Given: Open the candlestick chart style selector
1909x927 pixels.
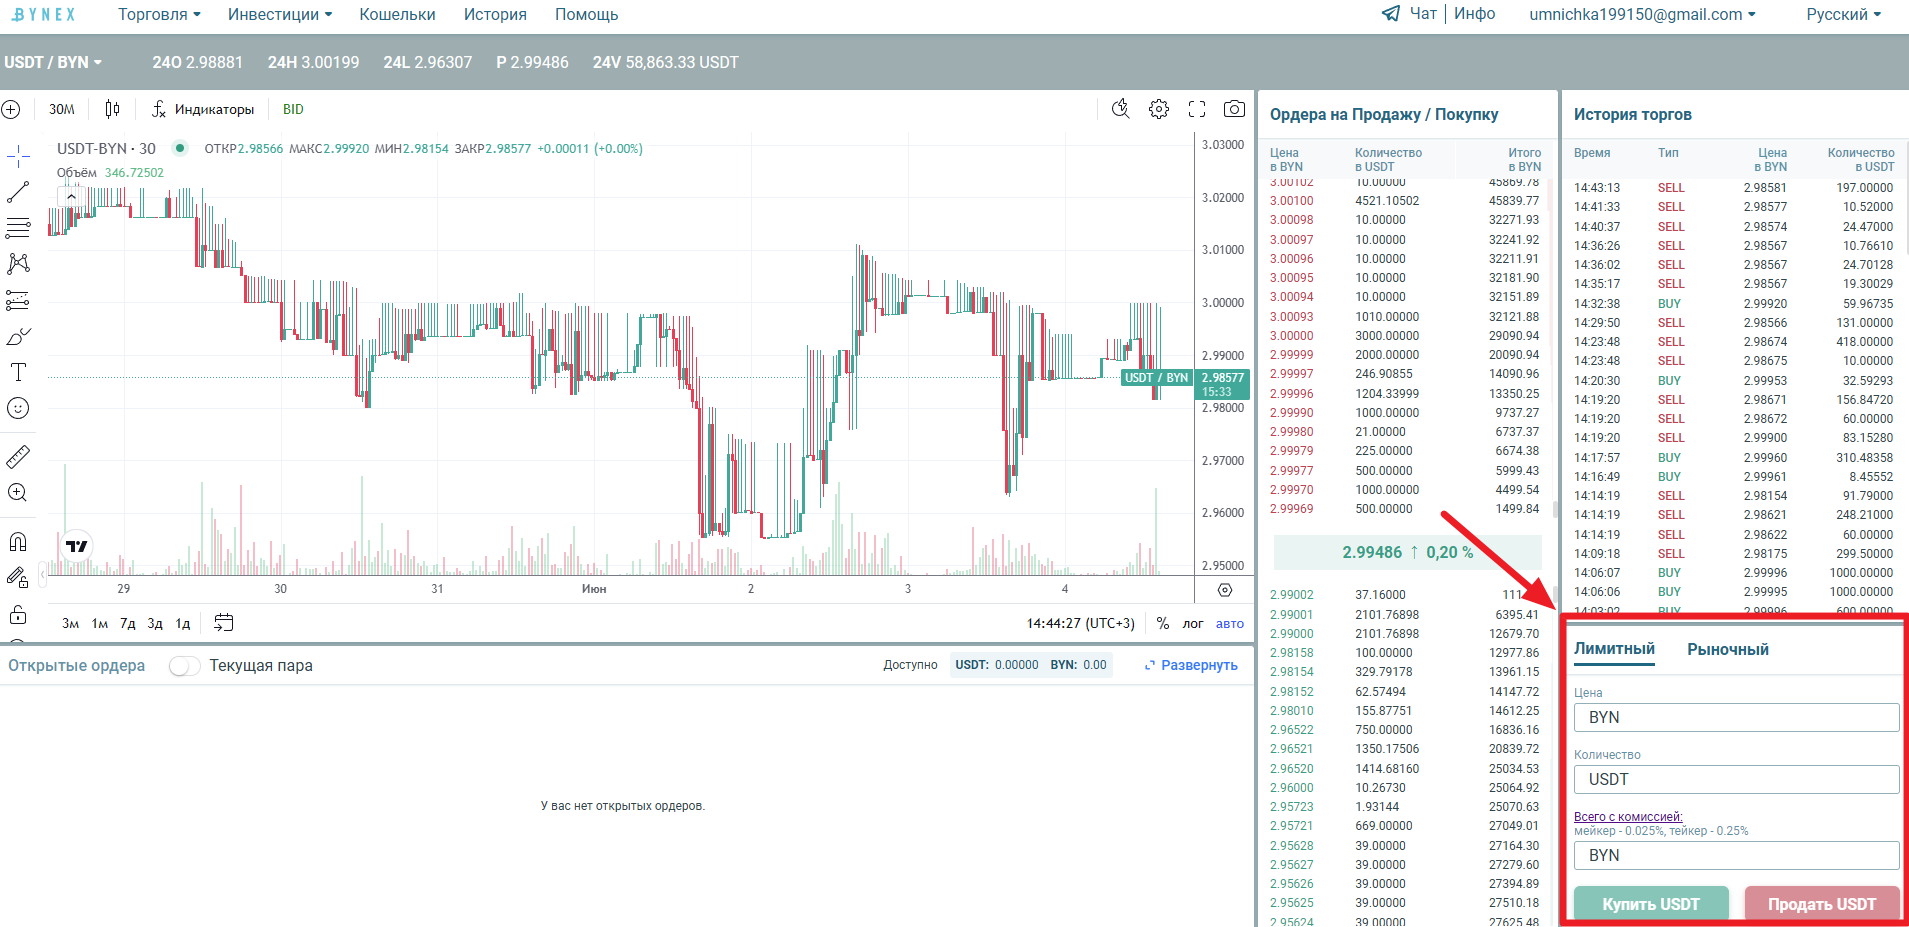Looking at the screenshot, I should click(112, 109).
